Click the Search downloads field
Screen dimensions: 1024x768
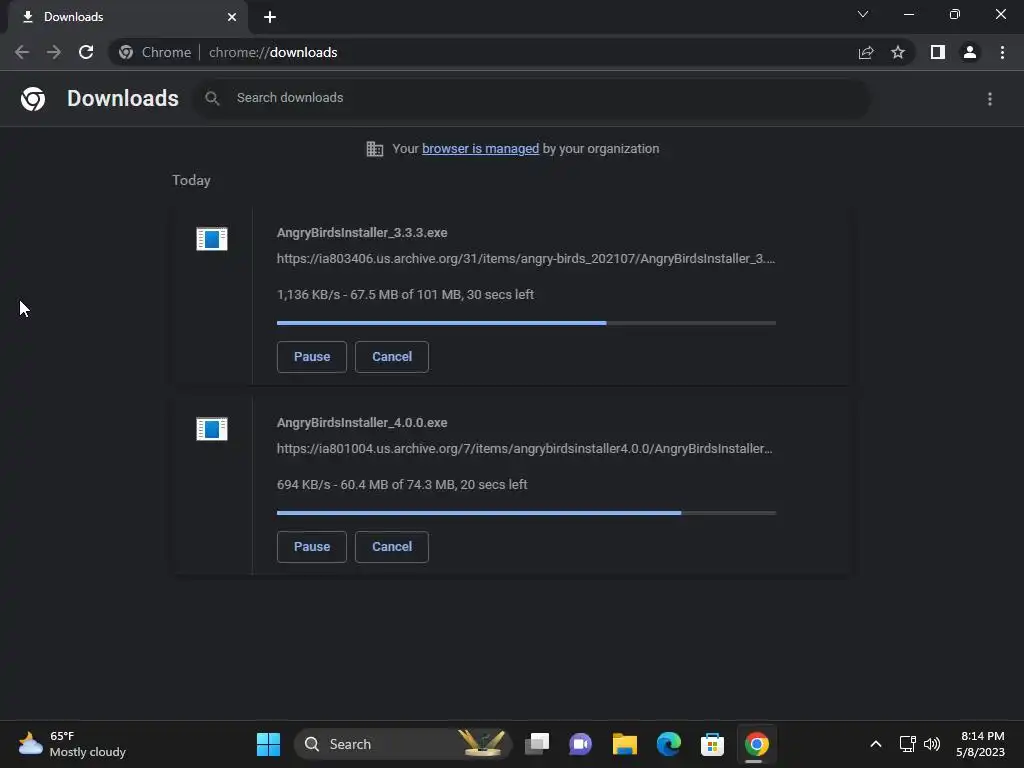pyautogui.click(x=532, y=98)
